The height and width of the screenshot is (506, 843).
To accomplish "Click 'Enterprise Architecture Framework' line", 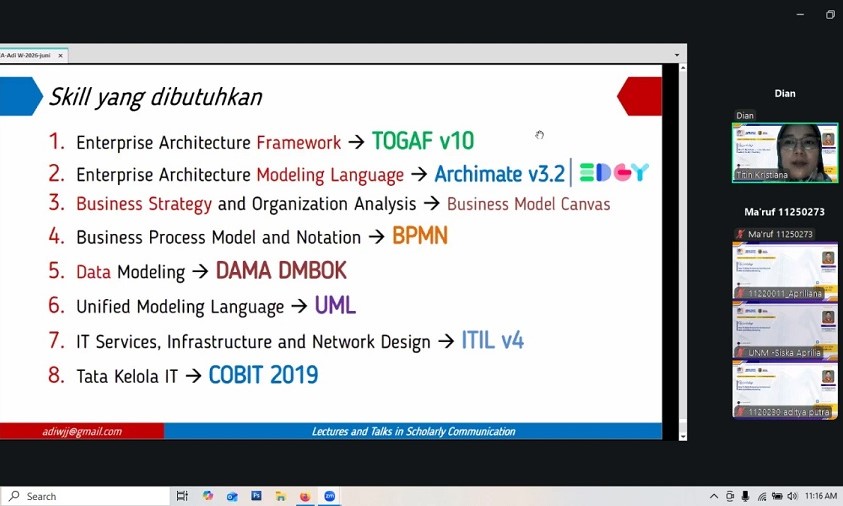I will point(209,142).
